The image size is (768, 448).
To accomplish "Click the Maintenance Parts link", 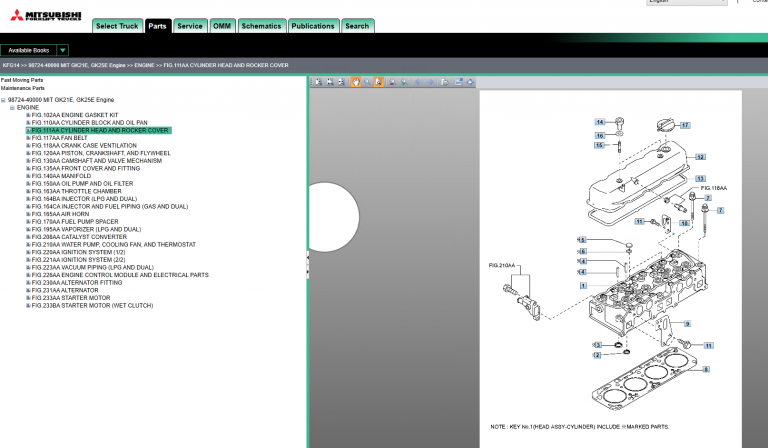I will [22, 88].
